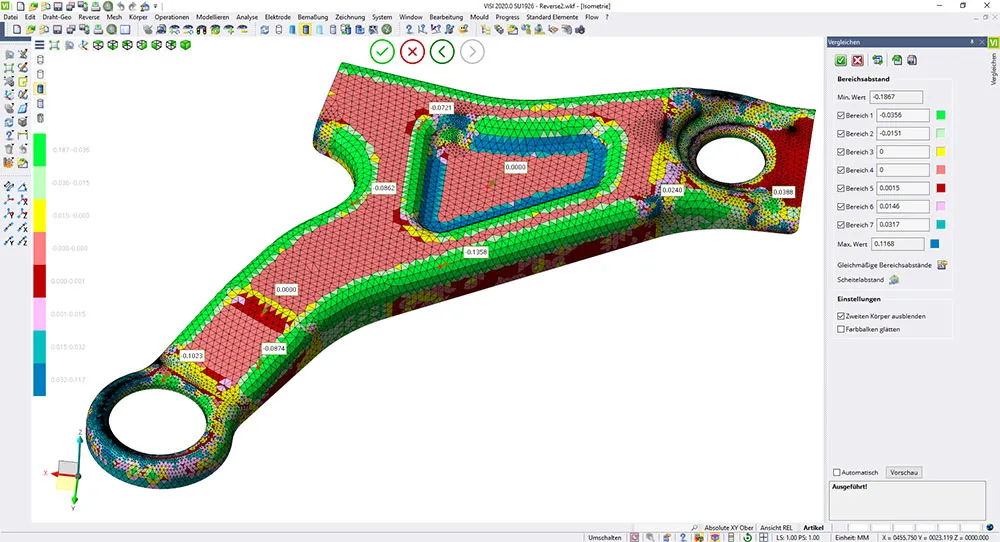Image resolution: width=1000 pixels, height=542 pixels.
Task: Switch to the Ansicht REL tab
Action: click(x=776, y=527)
